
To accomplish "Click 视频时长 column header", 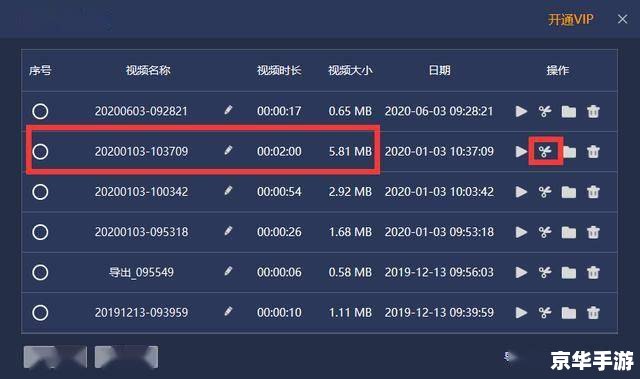I will (x=279, y=71).
